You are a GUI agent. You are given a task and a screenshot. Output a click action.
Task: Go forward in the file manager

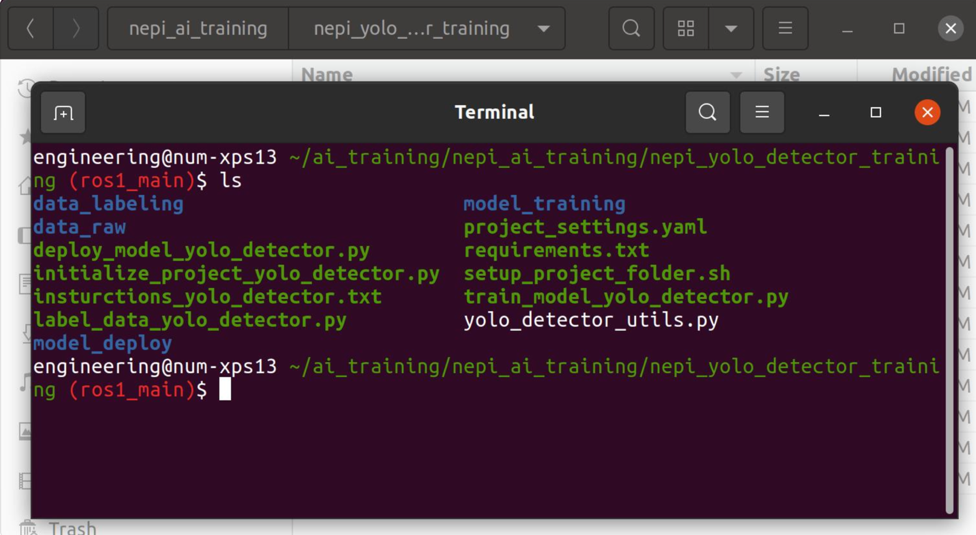click(x=76, y=29)
